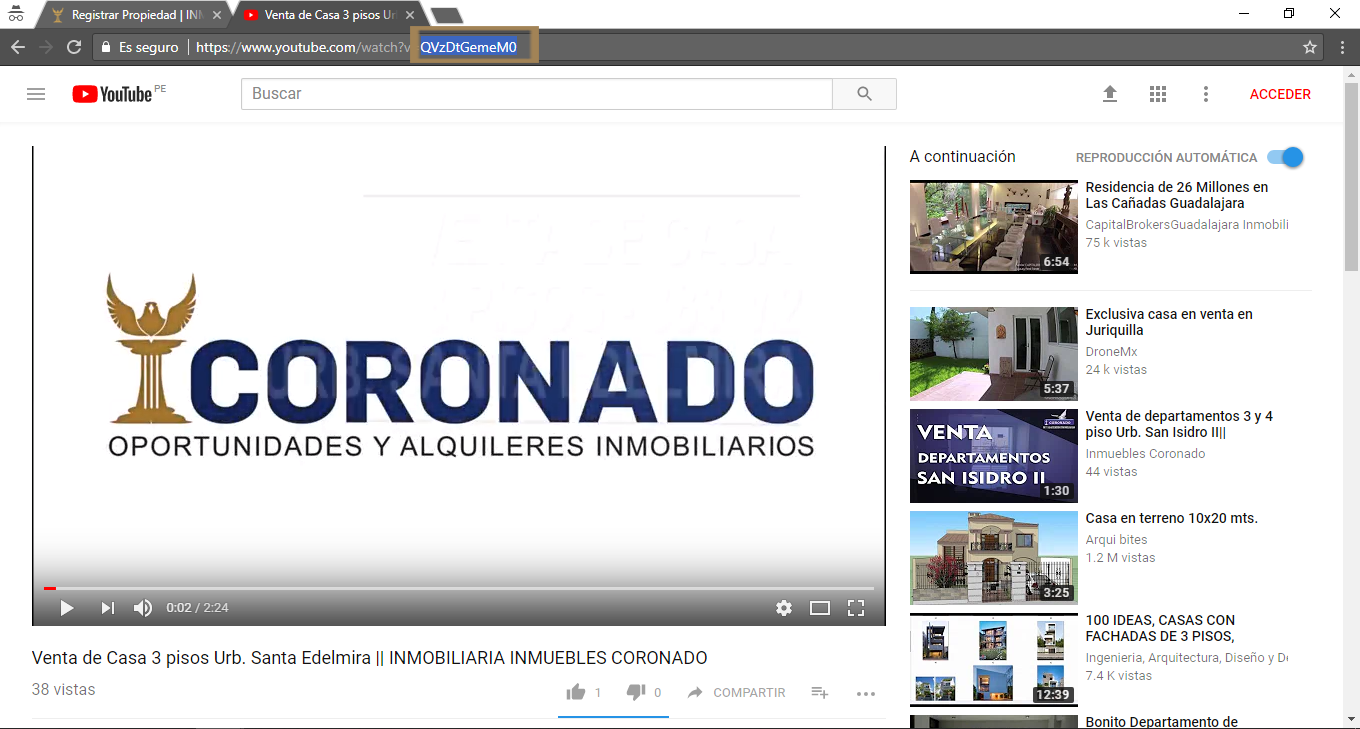This screenshot has height=729, width=1360.
Task: Dislike the video with thumbs down
Action: 636,692
